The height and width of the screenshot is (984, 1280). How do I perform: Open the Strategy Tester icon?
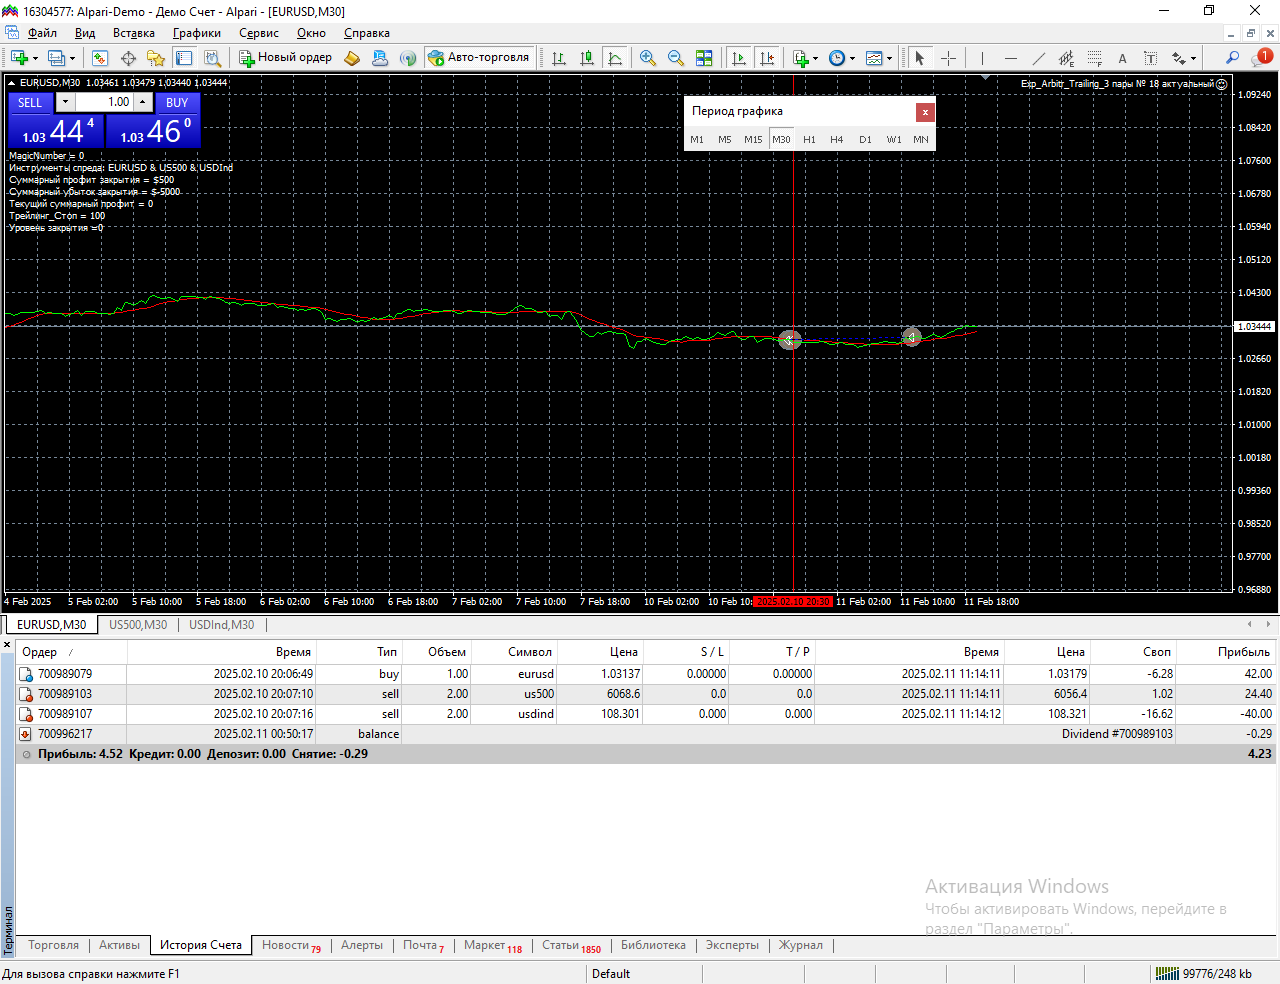pyautogui.click(x=212, y=58)
